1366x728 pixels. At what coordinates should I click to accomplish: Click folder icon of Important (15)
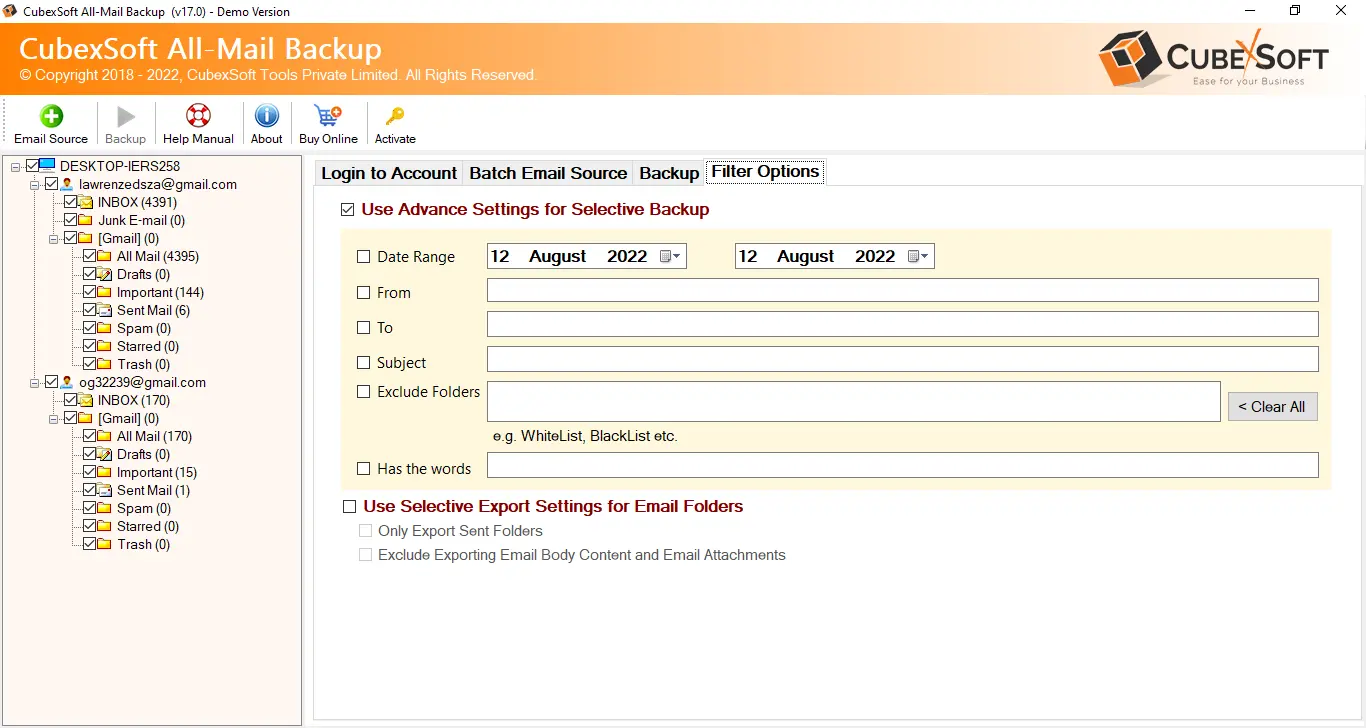[x=105, y=472]
